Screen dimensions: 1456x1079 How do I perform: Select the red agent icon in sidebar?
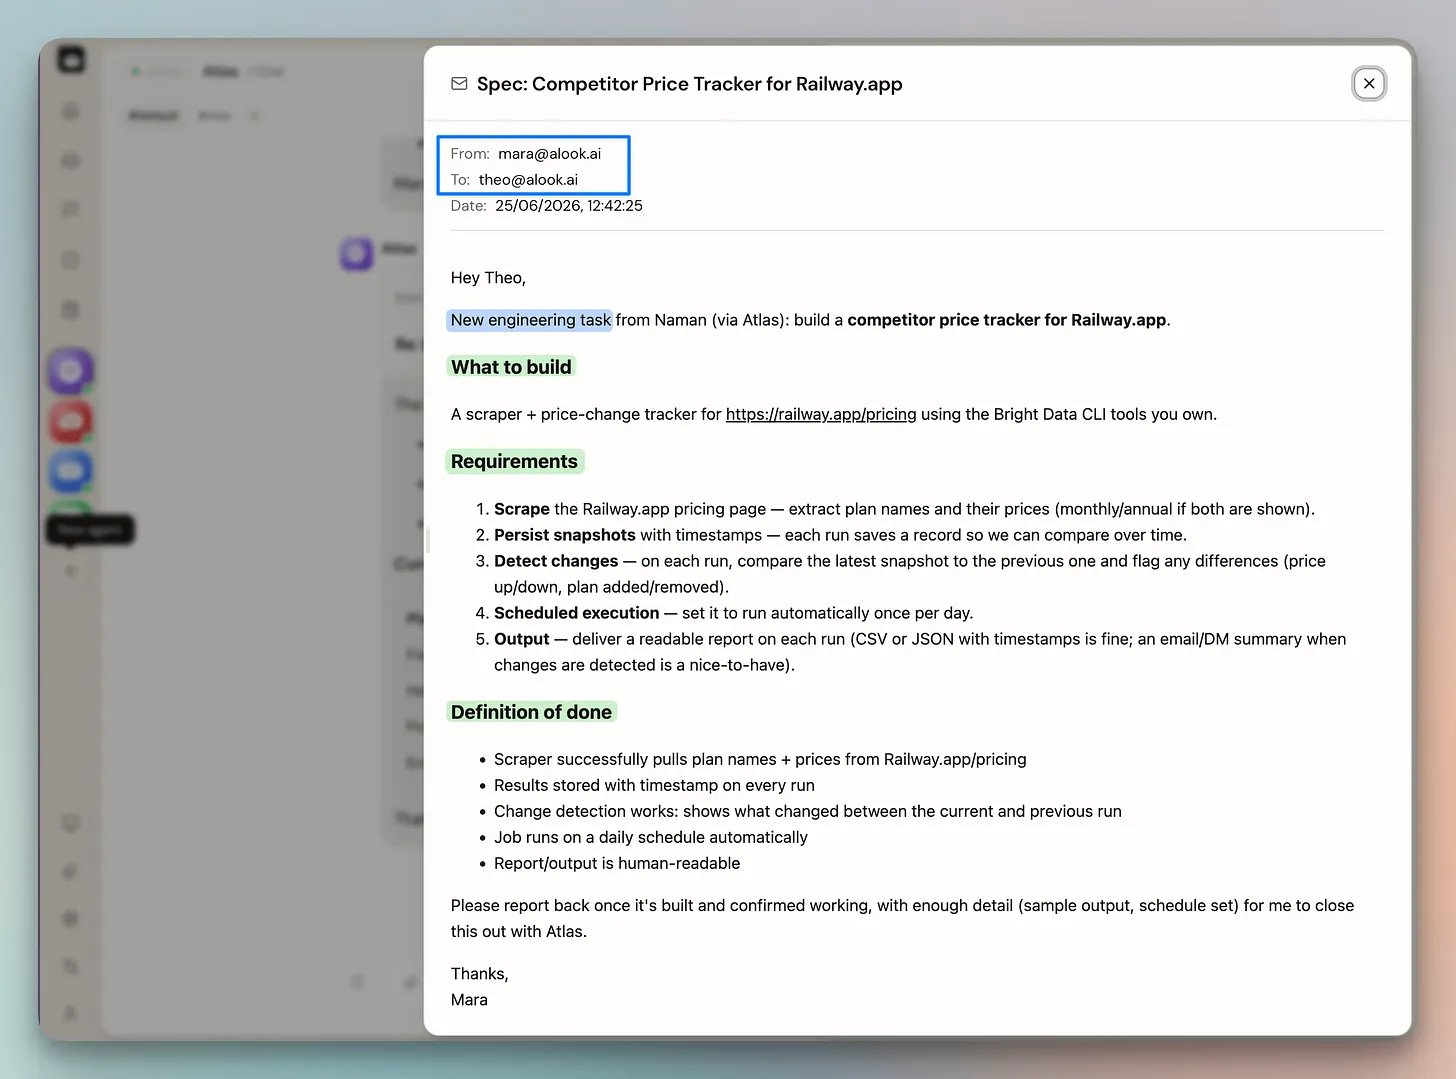click(70, 421)
